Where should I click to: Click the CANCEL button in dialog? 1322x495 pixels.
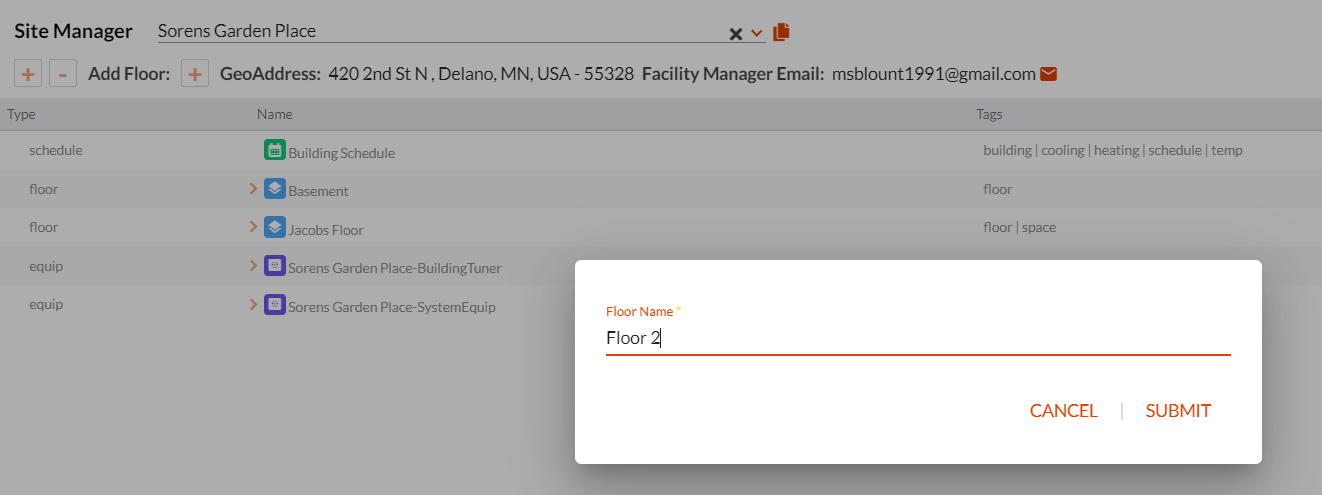(x=1064, y=411)
